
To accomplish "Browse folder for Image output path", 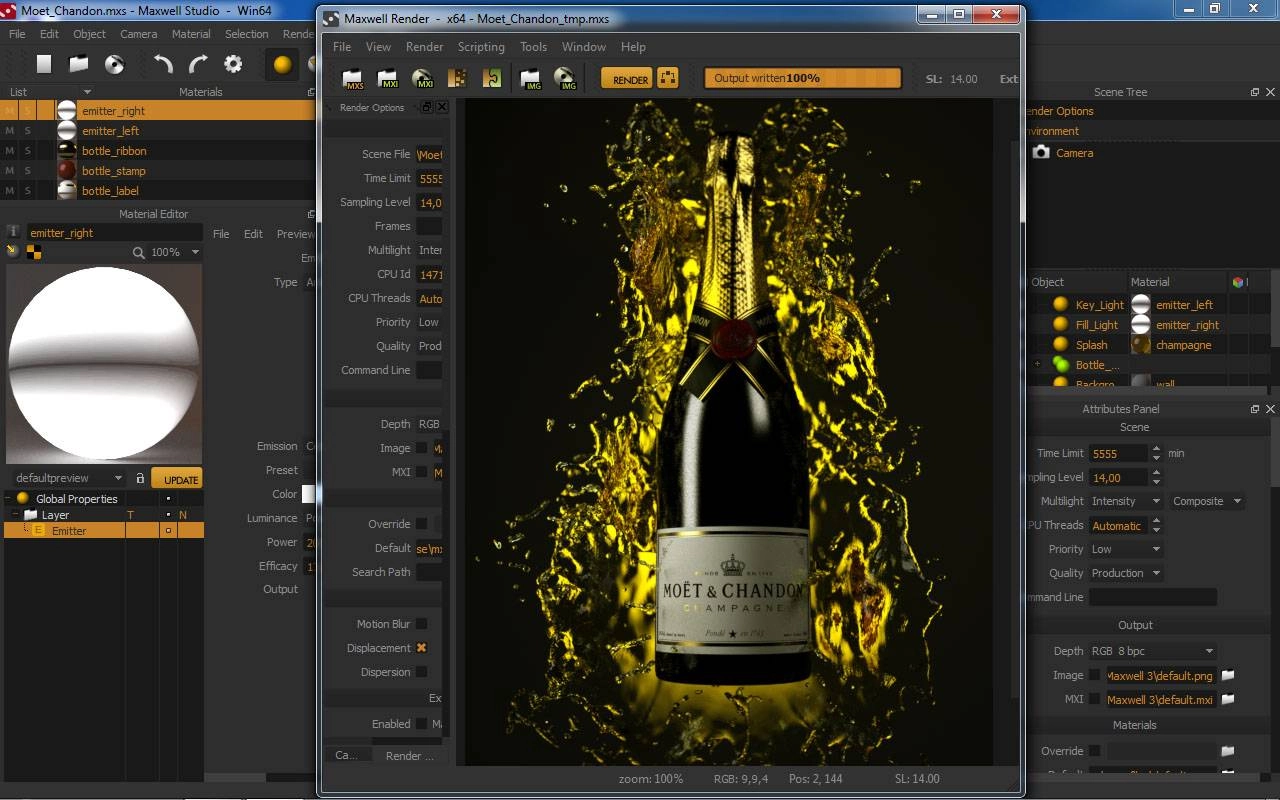I will 1228,676.
